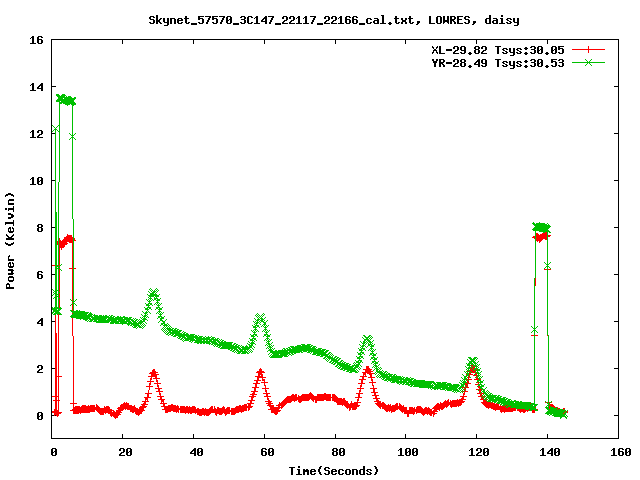Click the y-axis tick label 16
The height and width of the screenshot is (480, 640).
click(36, 40)
